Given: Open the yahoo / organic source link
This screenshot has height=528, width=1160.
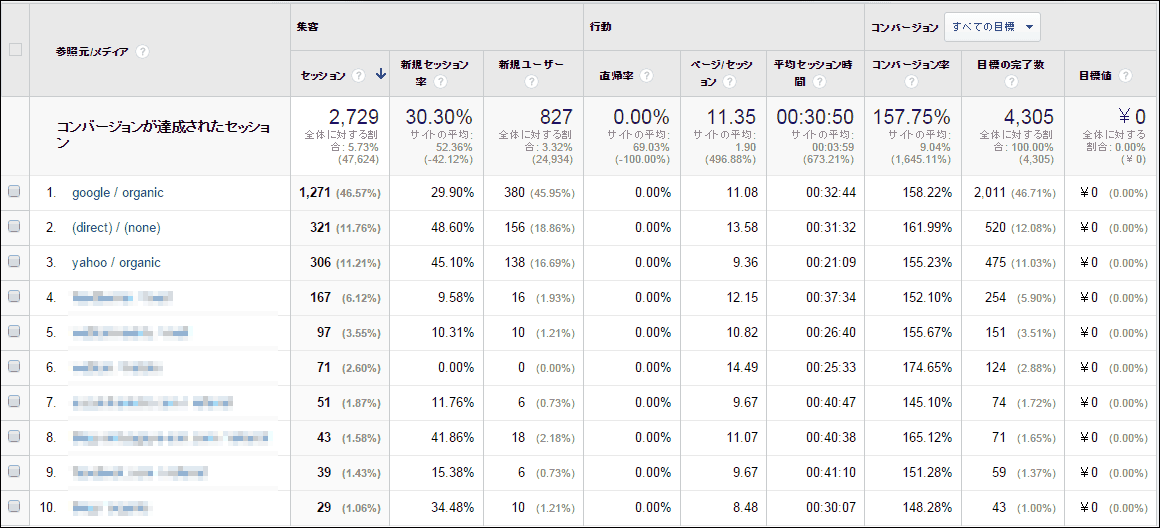Looking at the screenshot, I should (x=116, y=263).
